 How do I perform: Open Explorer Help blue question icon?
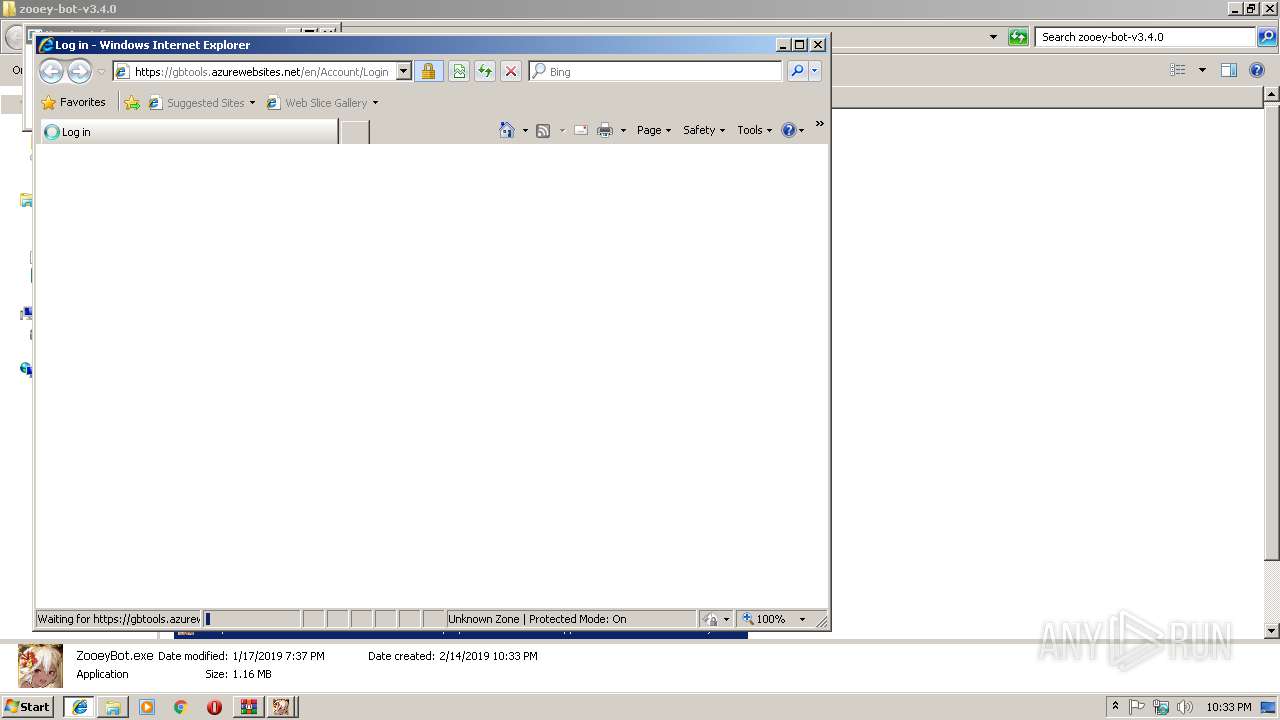coord(1257,70)
